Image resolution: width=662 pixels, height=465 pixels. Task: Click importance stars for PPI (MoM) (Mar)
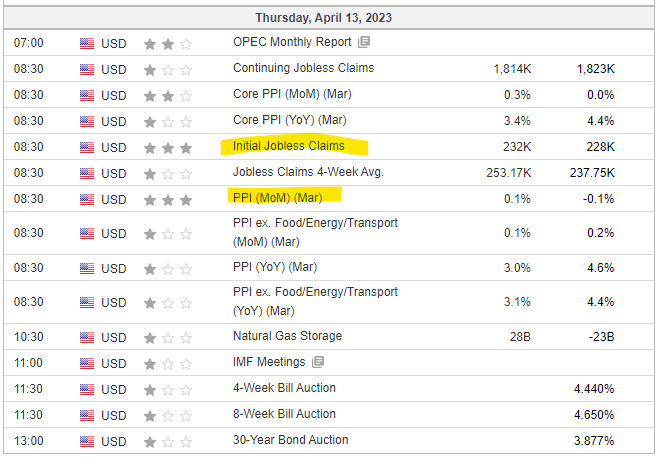click(x=168, y=200)
